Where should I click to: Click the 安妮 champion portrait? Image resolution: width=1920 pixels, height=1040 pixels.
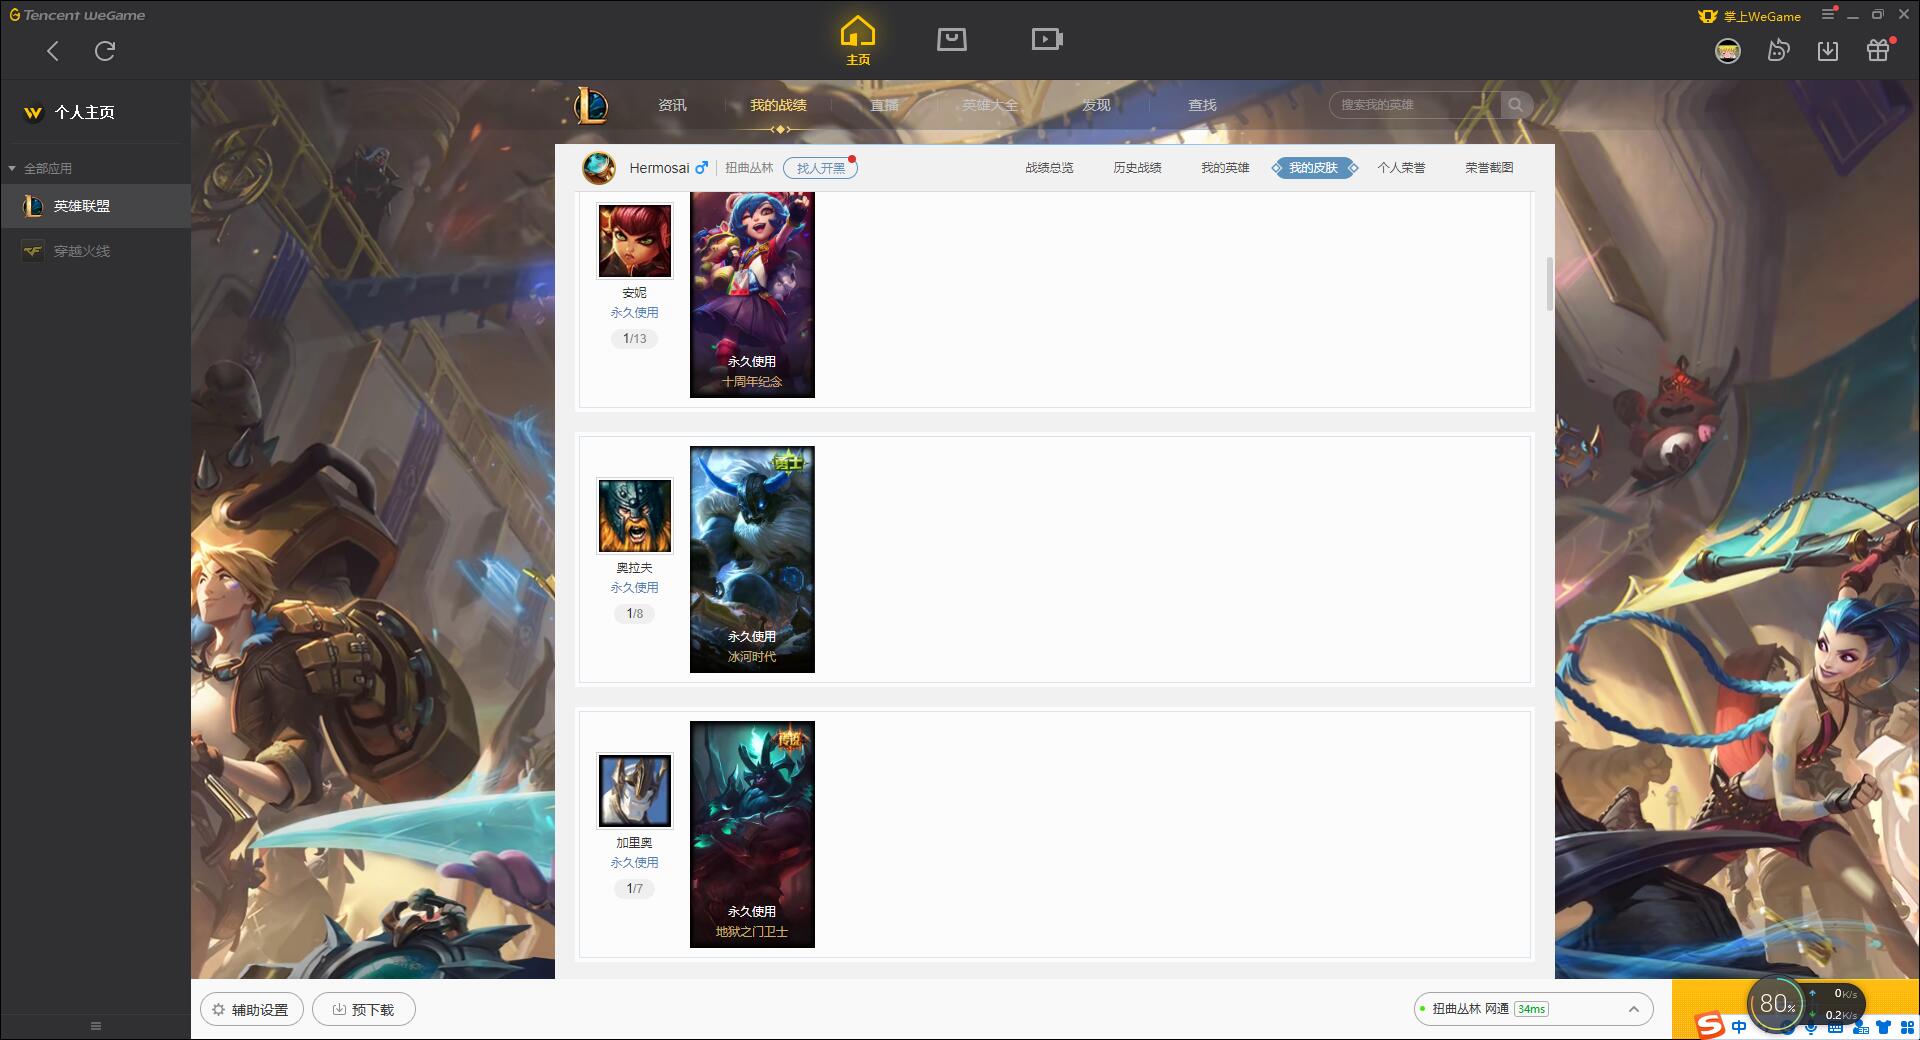pos(635,241)
